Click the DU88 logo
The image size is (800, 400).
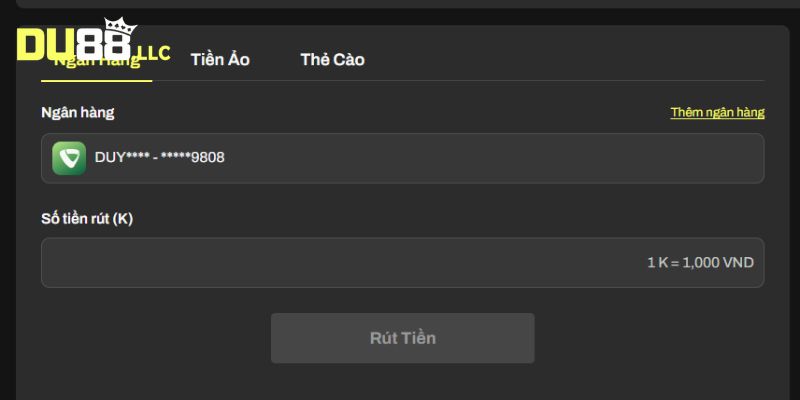click(93, 41)
